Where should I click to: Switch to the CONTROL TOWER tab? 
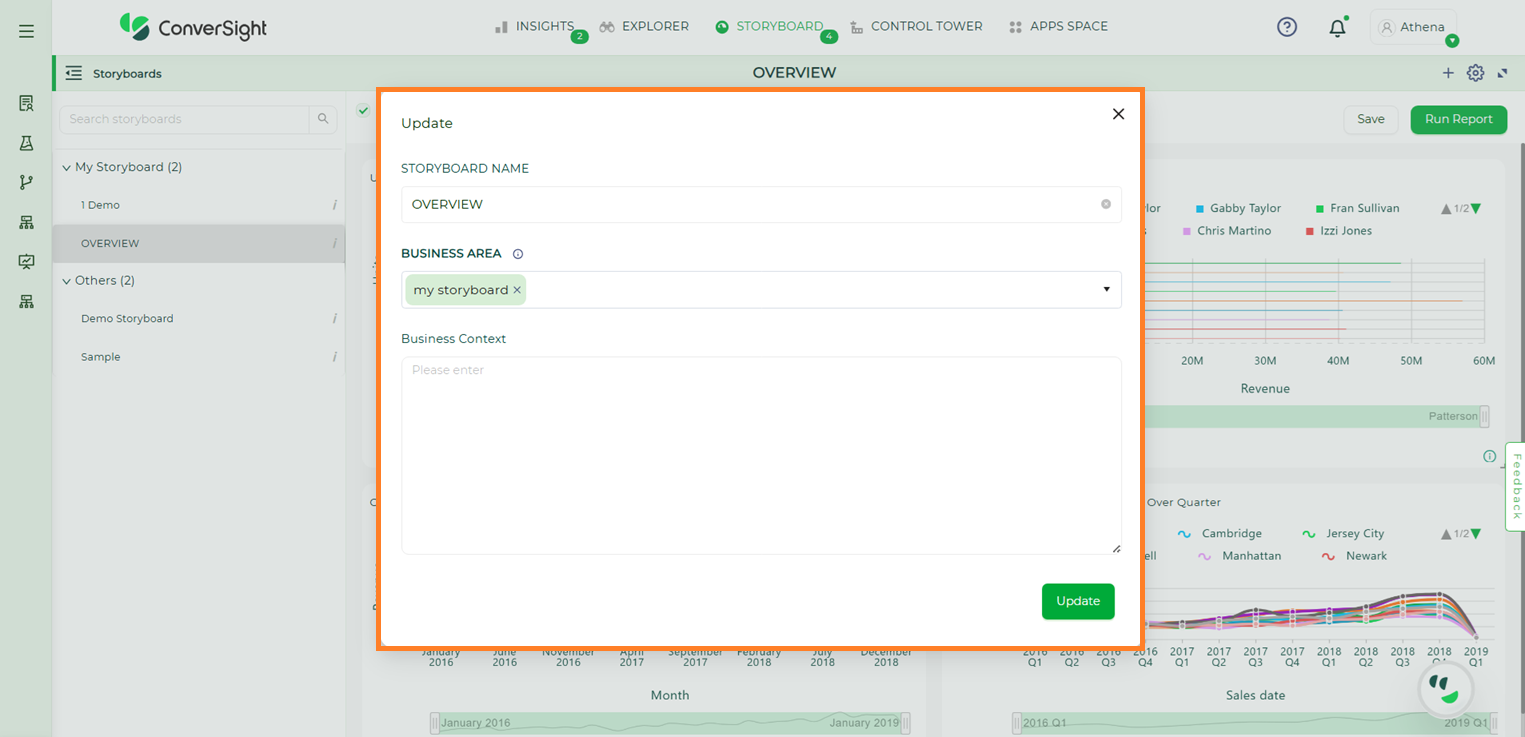tap(916, 27)
